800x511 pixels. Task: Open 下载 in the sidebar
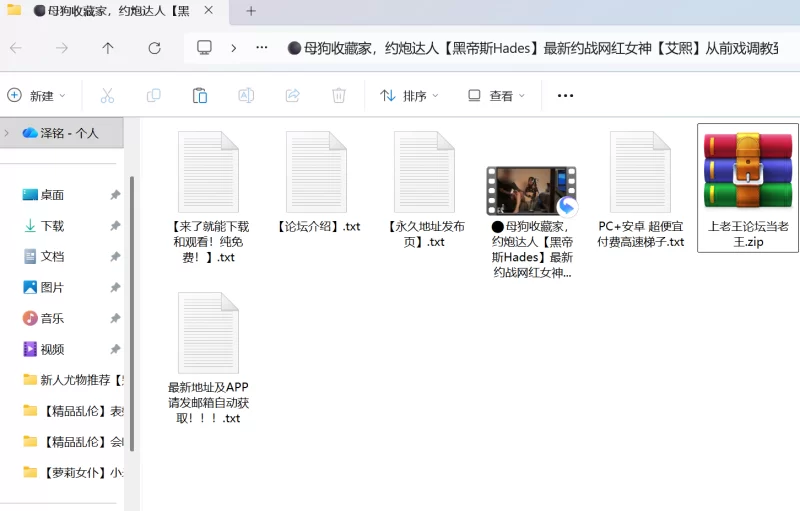(x=52, y=226)
